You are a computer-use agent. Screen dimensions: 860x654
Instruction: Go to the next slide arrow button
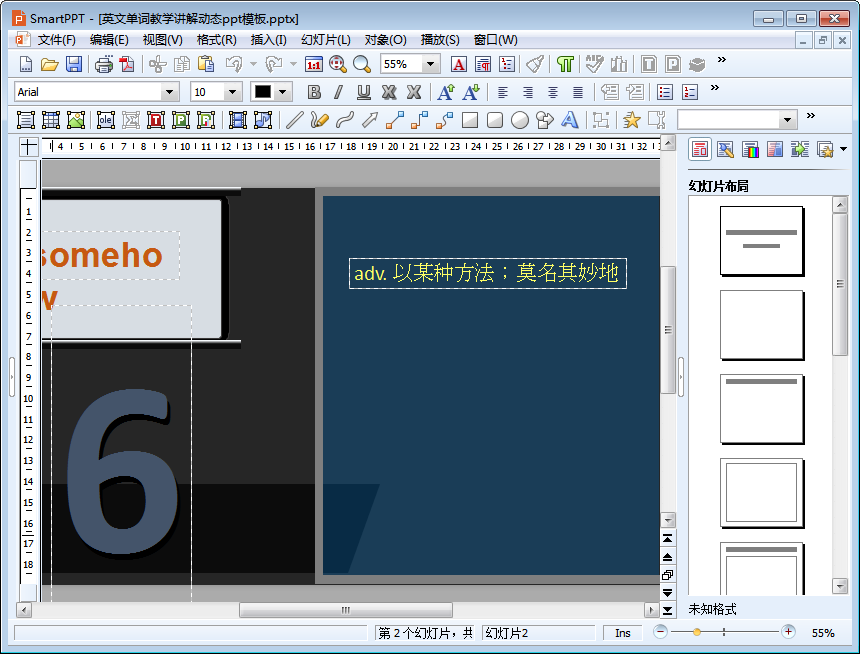[667, 593]
